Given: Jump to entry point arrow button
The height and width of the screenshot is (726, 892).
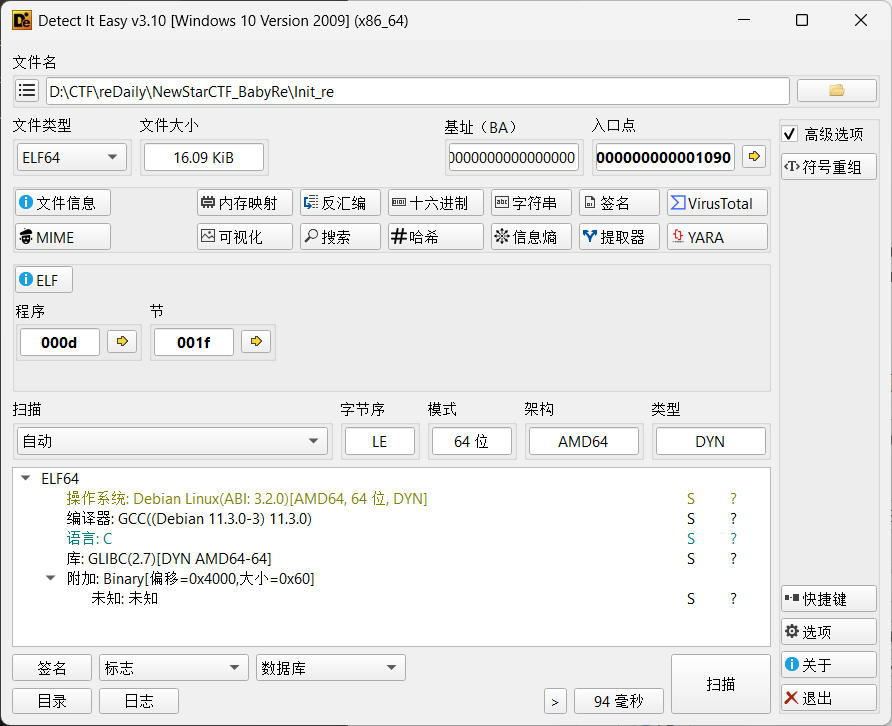Looking at the screenshot, I should [x=754, y=156].
